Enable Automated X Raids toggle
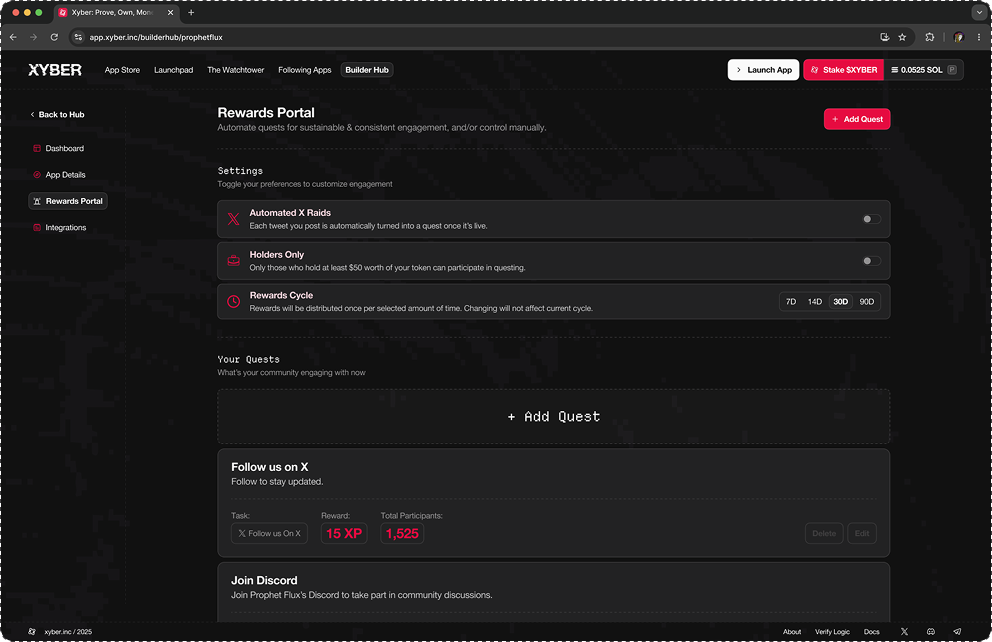Screen dimensions: 992x642 coord(871,219)
